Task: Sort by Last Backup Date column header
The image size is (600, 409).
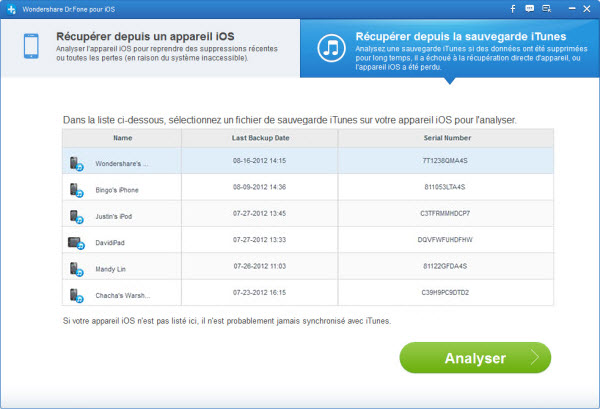Action: coord(260,138)
